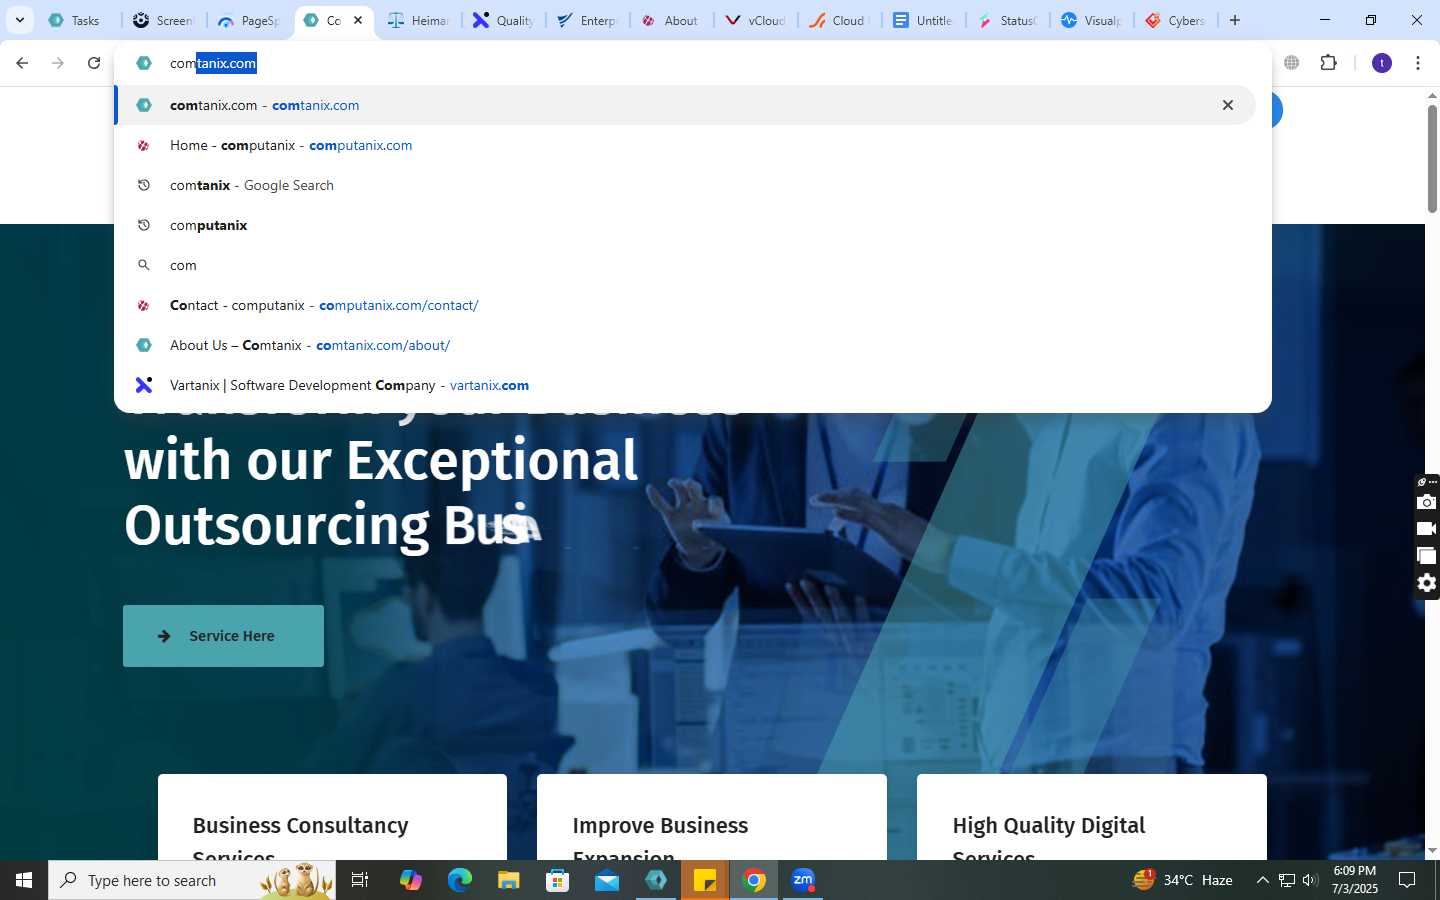Open Vartanix Software Development Company suggestion
1440x900 pixels.
click(685, 385)
